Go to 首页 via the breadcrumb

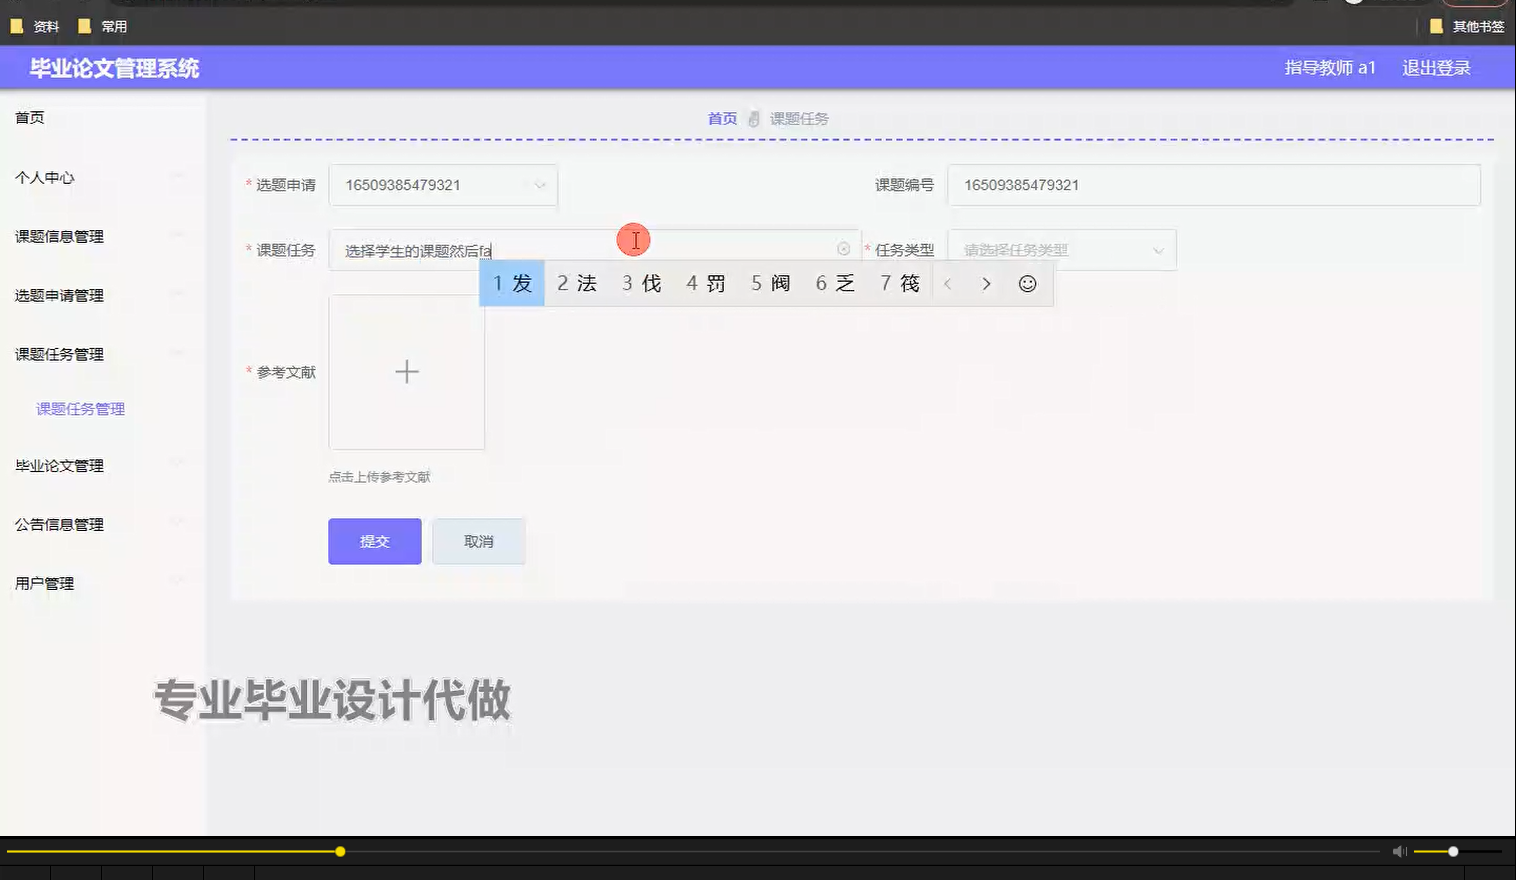pos(721,118)
